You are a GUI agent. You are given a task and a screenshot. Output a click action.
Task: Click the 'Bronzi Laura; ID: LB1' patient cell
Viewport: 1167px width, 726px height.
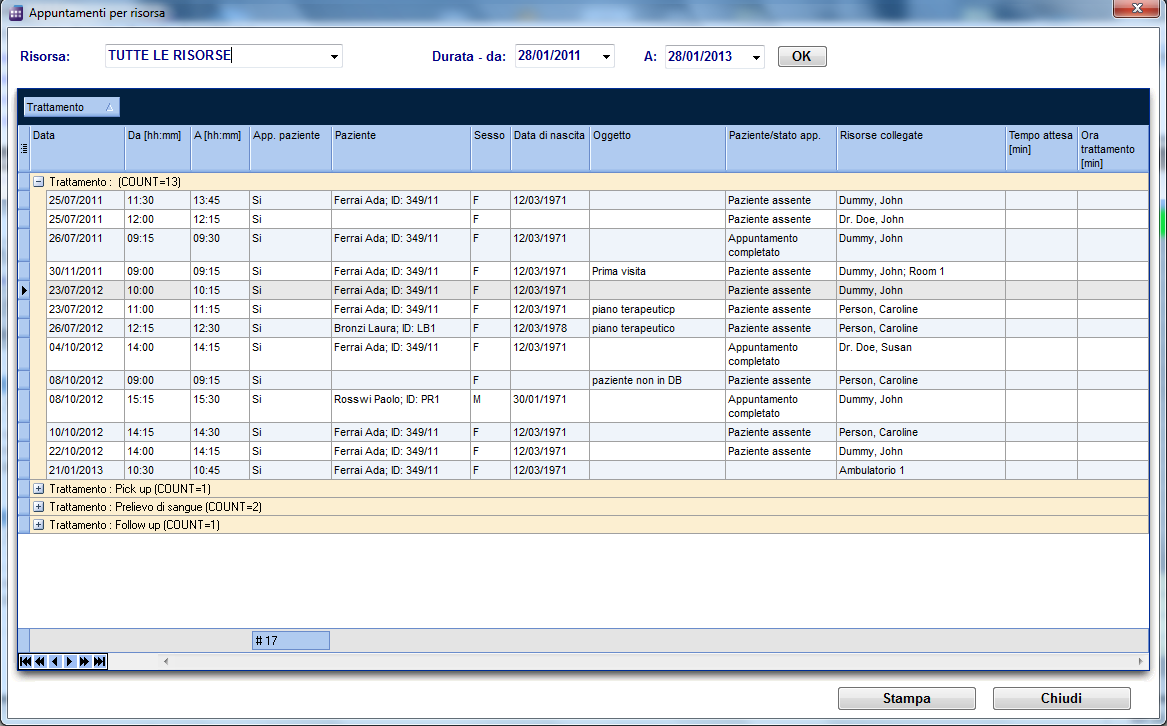401,328
